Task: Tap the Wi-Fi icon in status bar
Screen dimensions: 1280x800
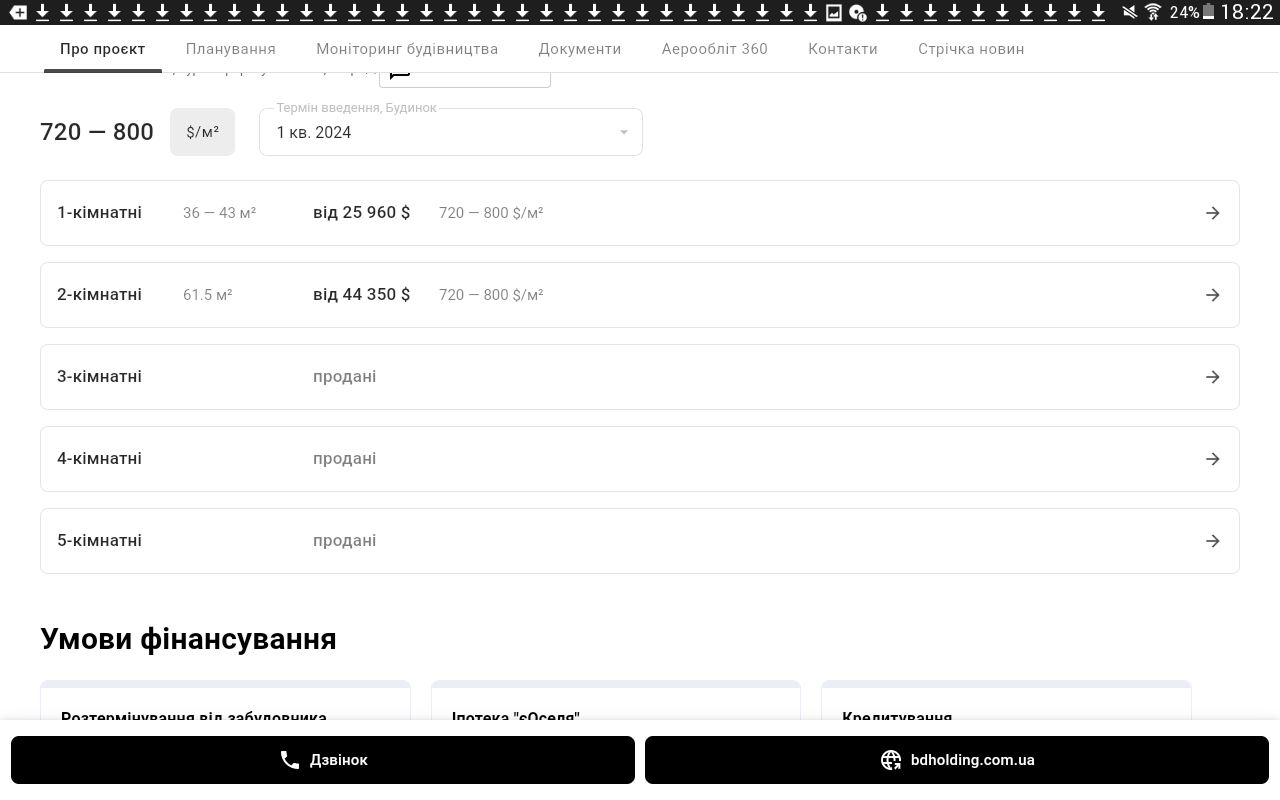Action: coord(1153,12)
